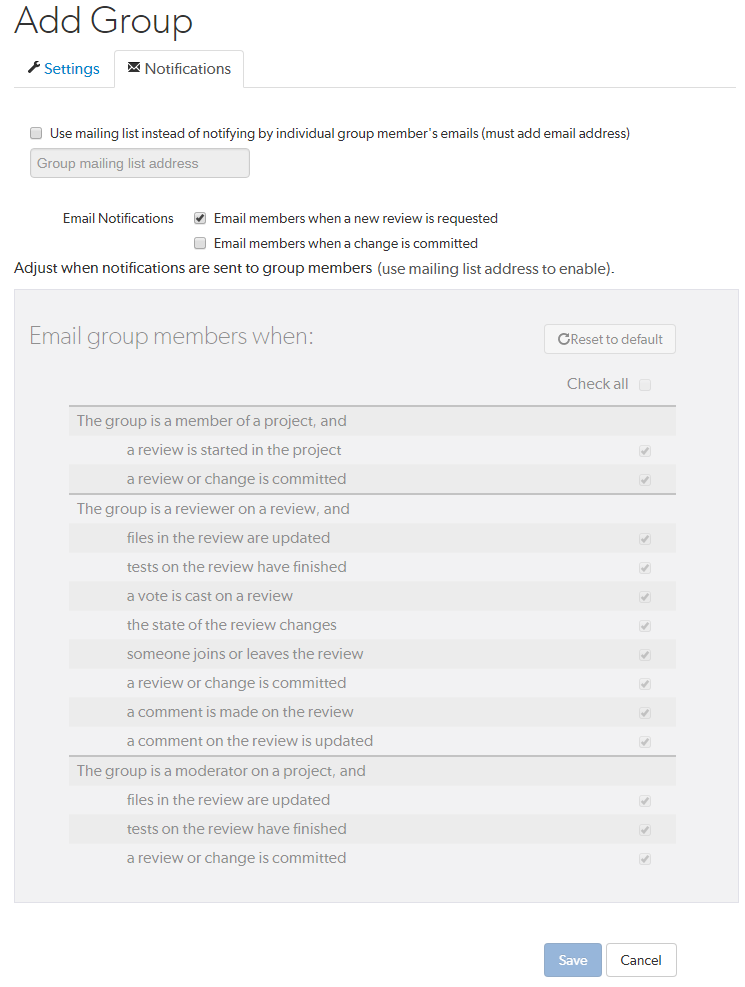Click the circular arrow reset icon

(564, 339)
